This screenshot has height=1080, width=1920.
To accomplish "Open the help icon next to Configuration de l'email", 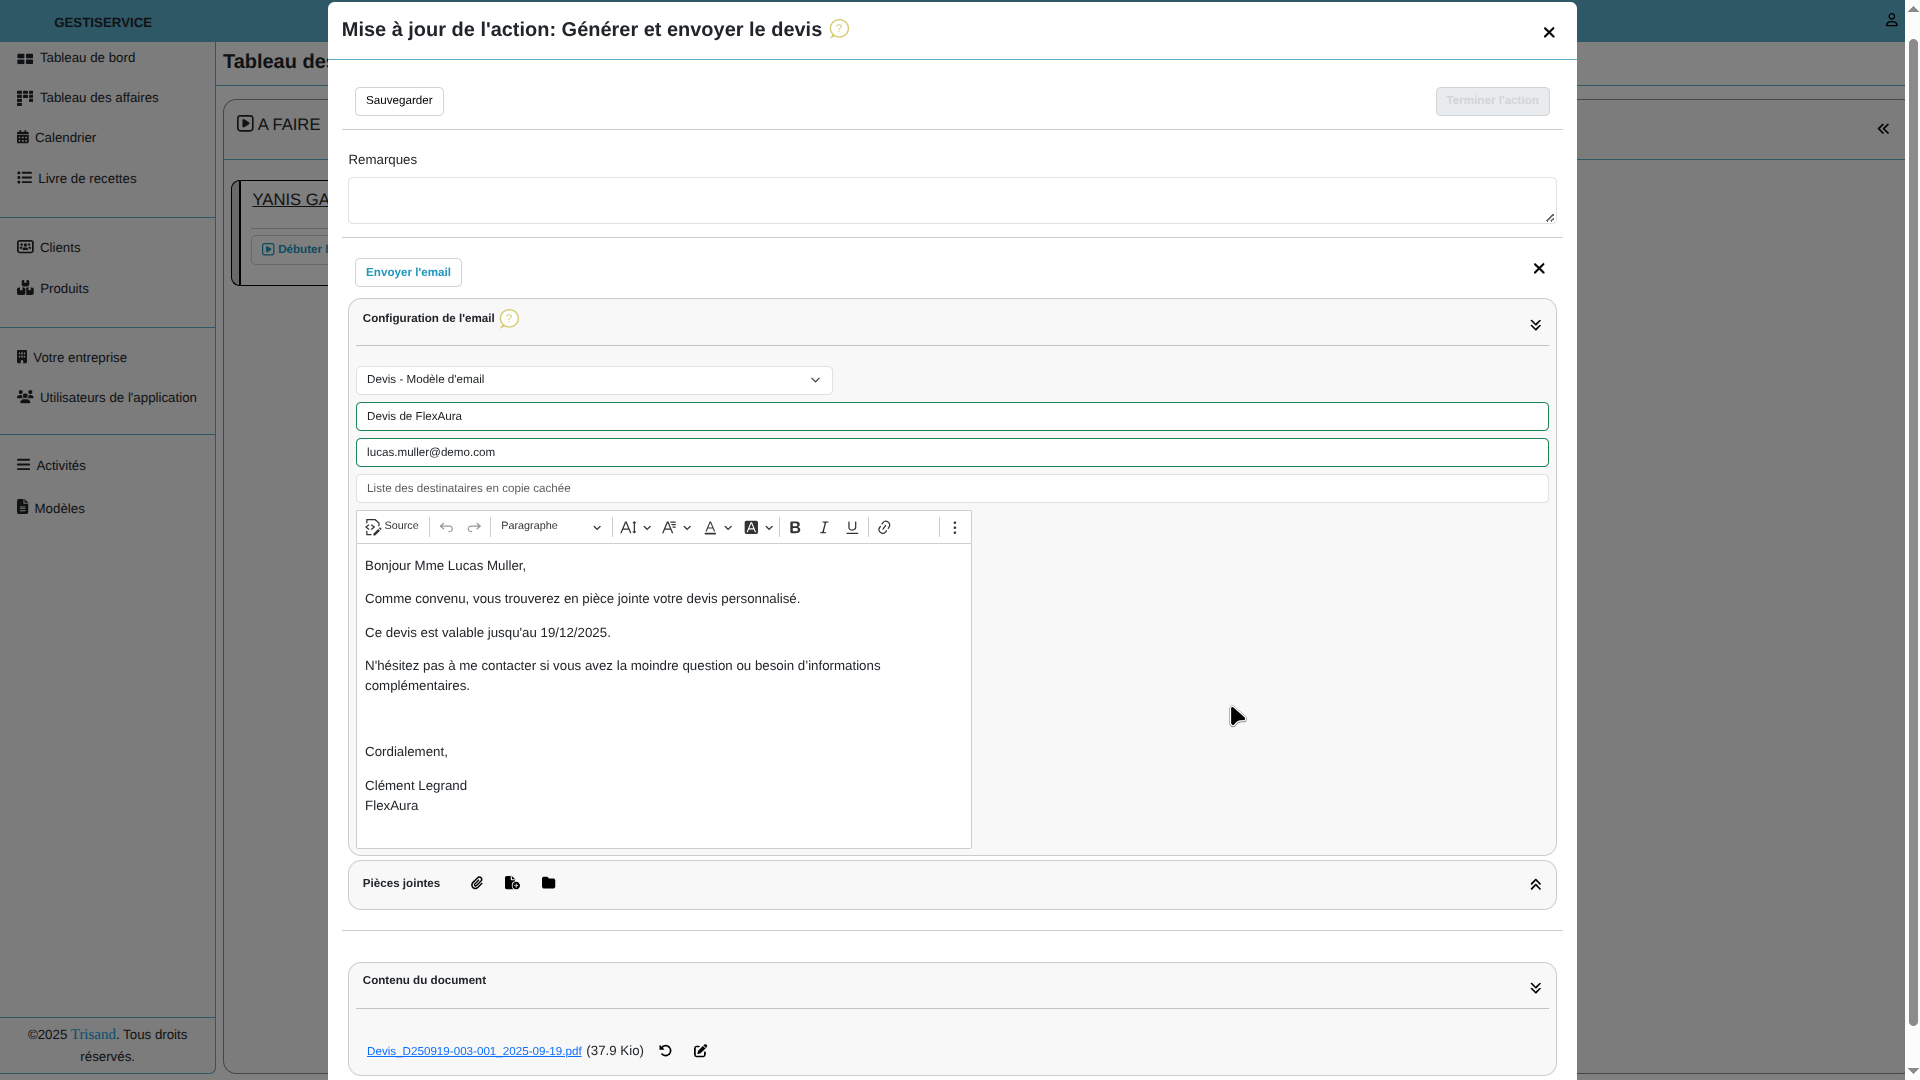I will pos(509,319).
